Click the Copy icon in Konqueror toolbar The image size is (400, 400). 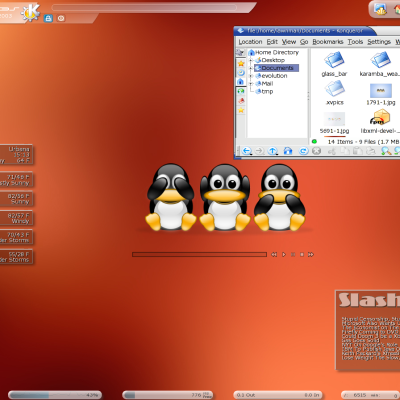click(344, 151)
